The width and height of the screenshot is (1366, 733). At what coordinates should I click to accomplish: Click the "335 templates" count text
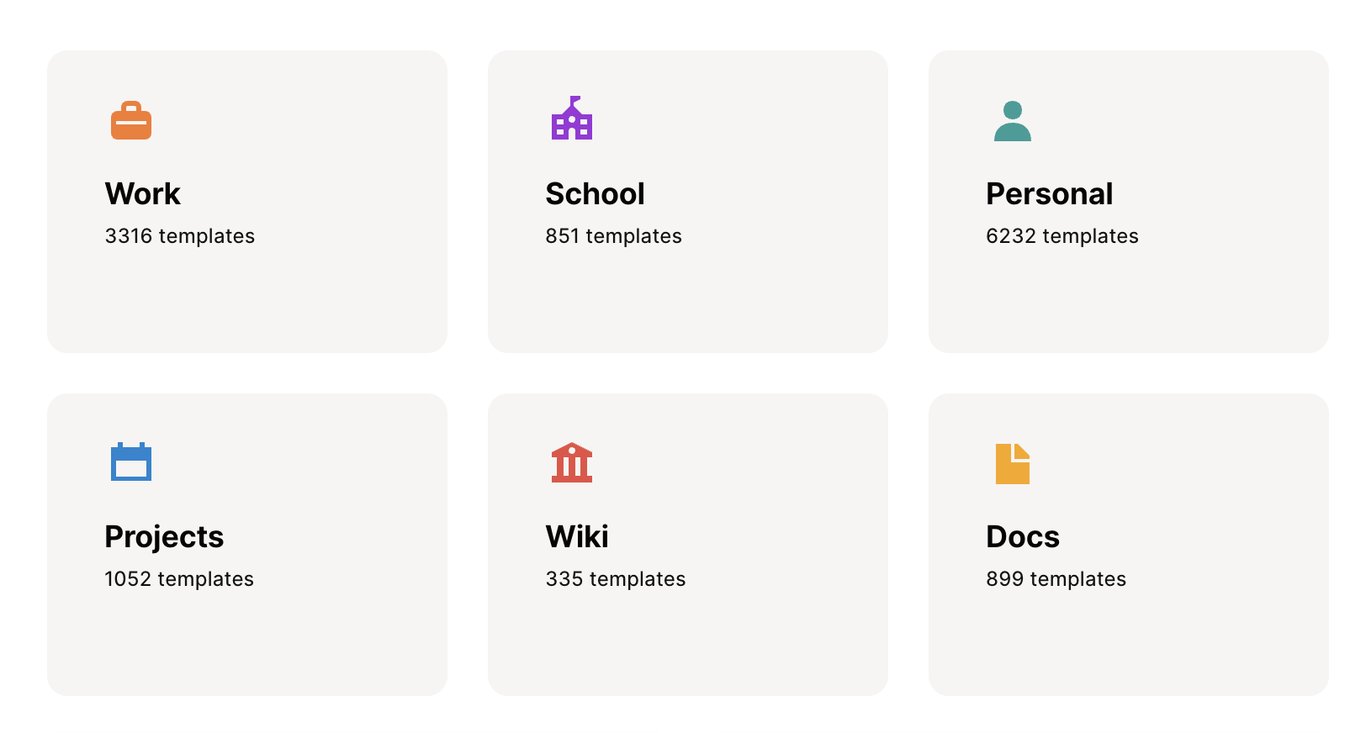615,579
